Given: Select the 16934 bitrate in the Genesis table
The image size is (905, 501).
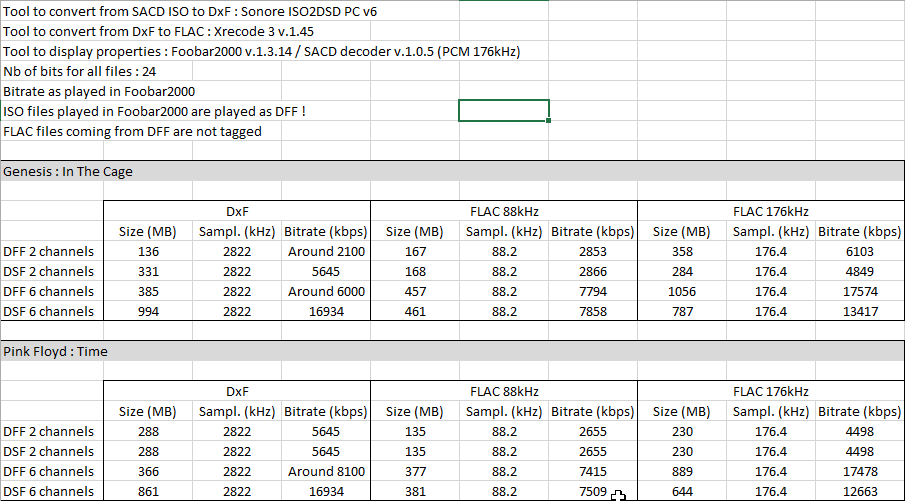Looking at the screenshot, I should [326, 312].
